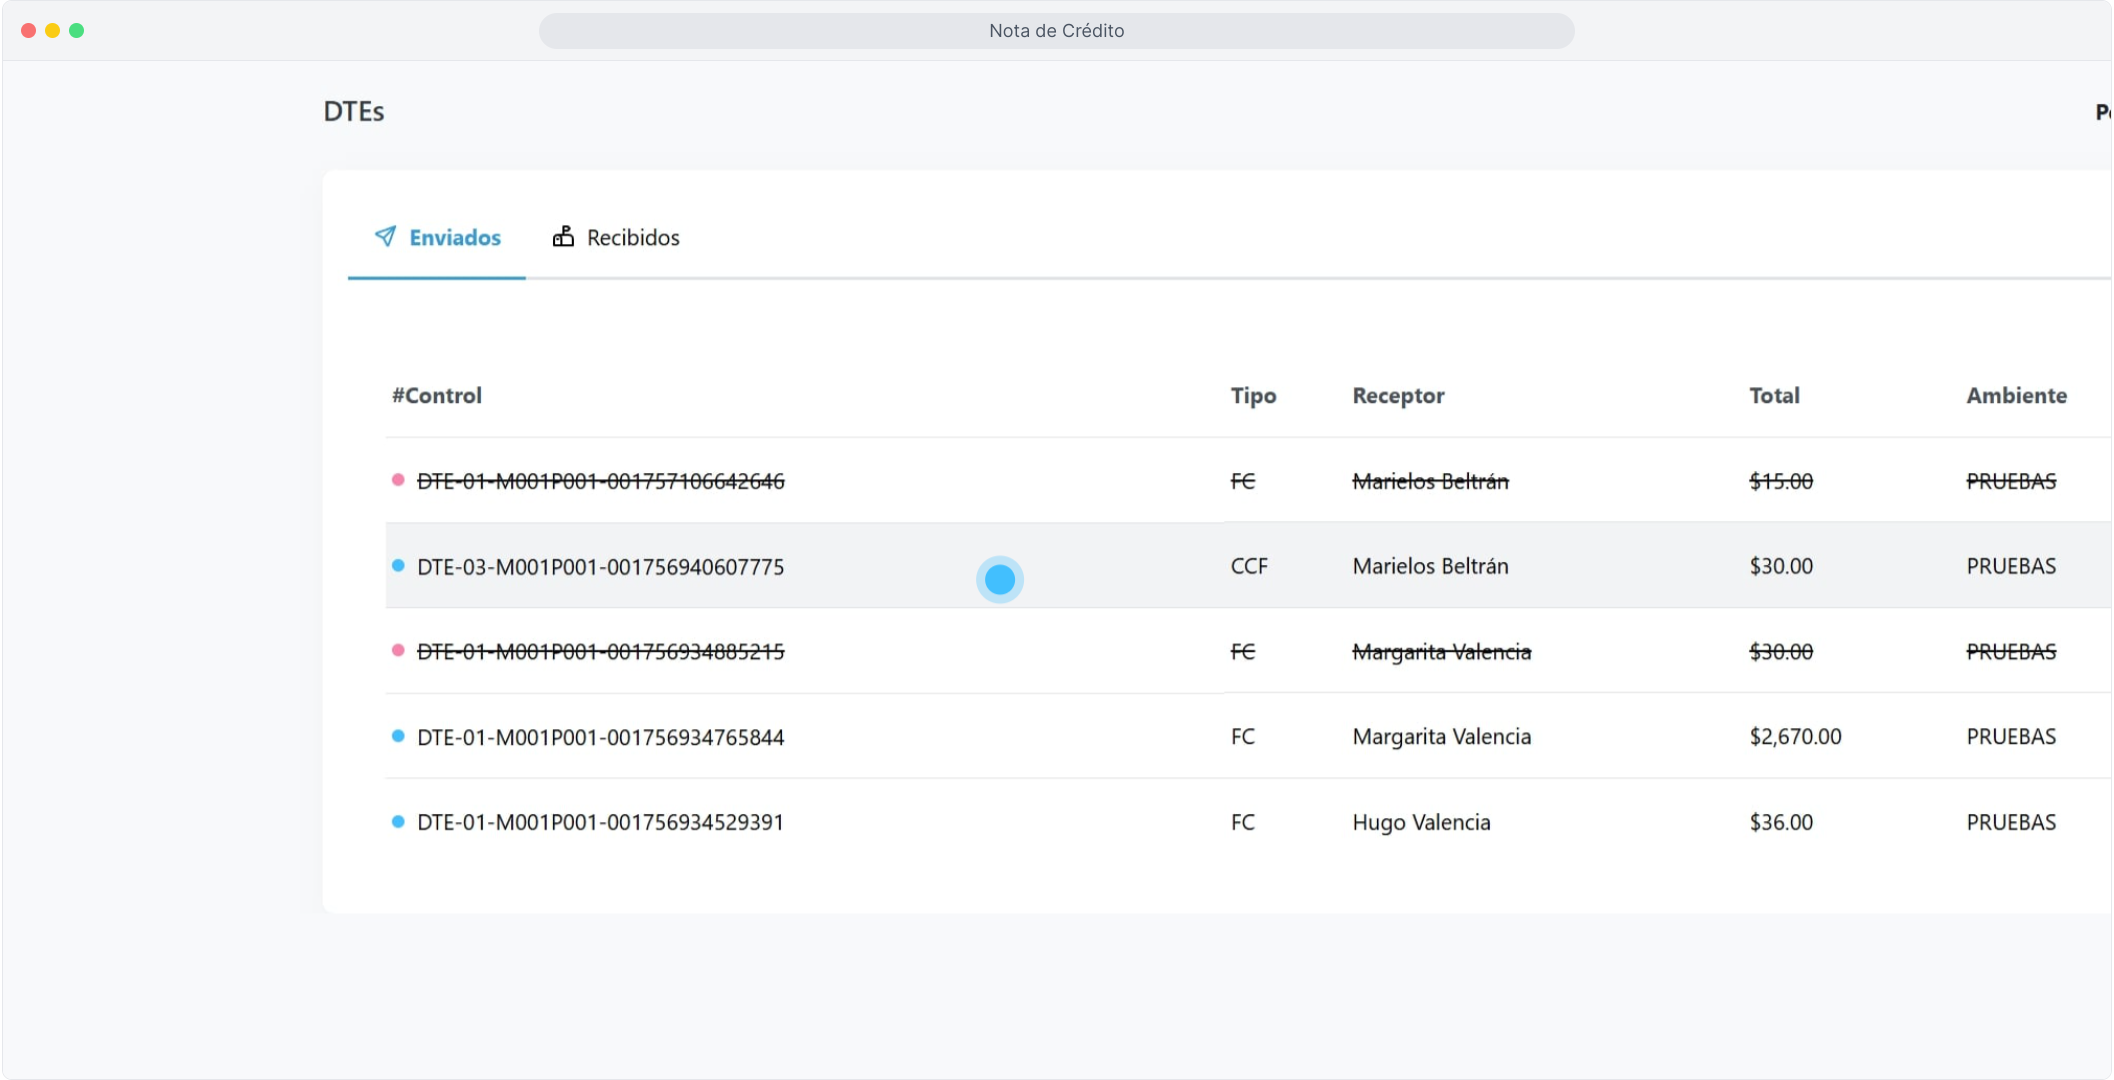Screen dimensions: 2114x1080
Task: Click the Receptor column header
Action: (1398, 396)
